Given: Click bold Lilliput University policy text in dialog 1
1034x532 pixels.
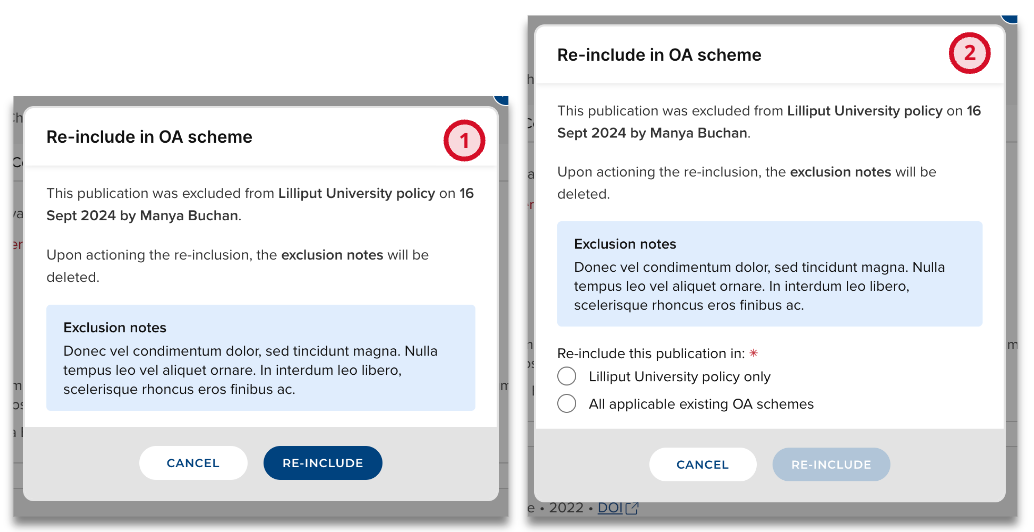Looking at the screenshot, I should click(x=356, y=193).
